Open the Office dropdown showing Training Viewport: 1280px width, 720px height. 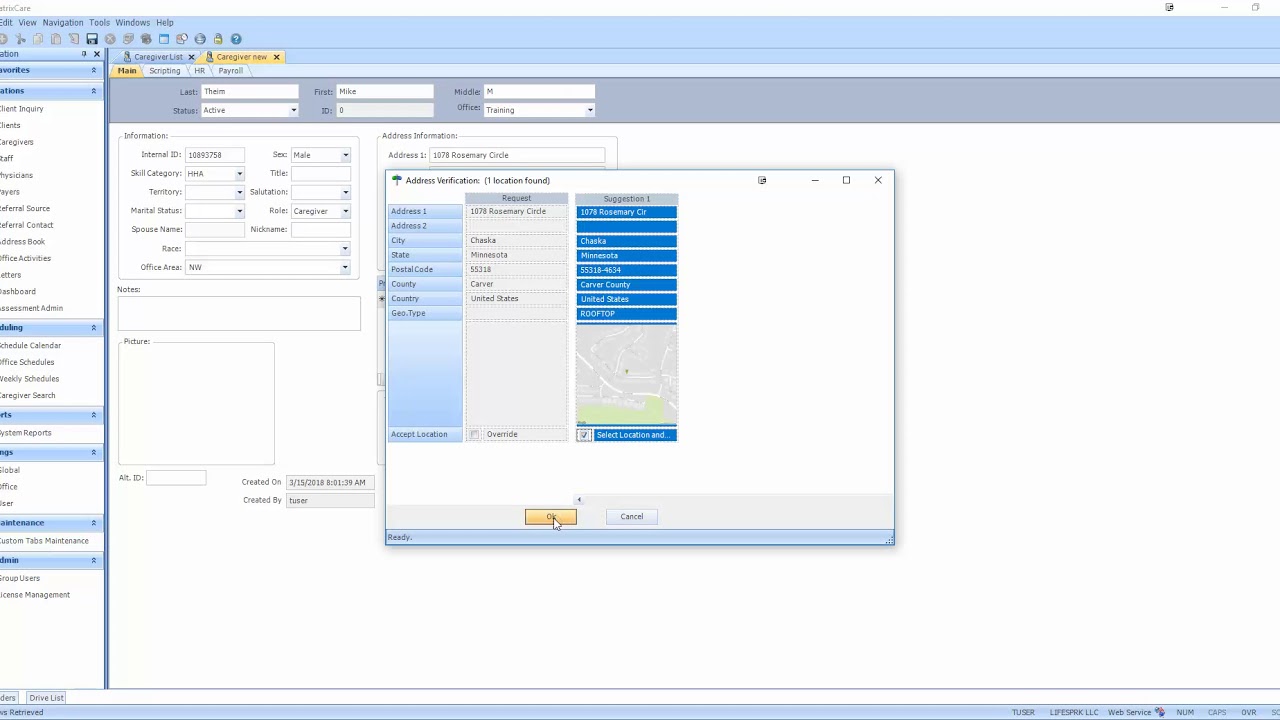[x=590, y=110]
